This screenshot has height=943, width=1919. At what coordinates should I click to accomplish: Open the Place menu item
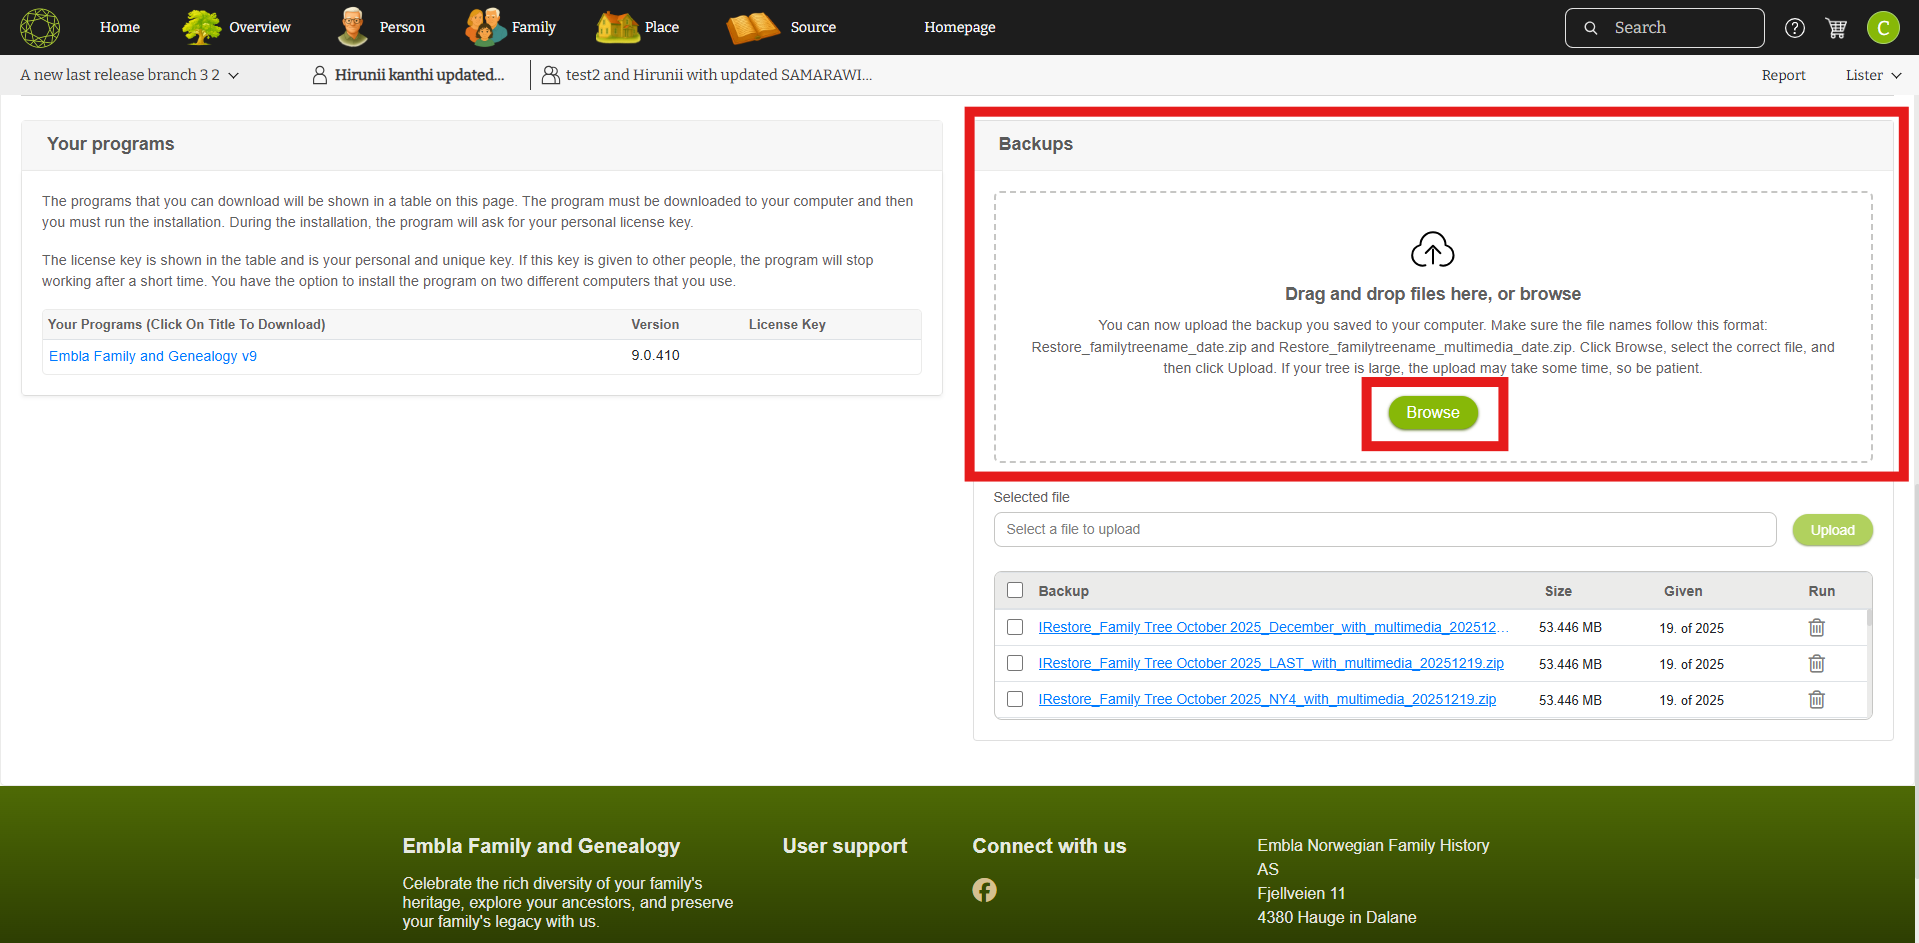pyautogui.click(x=638, y=27)
